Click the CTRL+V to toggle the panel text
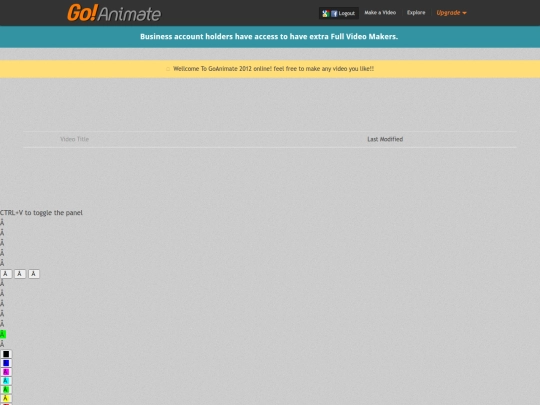Image resolution: width=540 pixels, height=405 pixels. [41, 213]
